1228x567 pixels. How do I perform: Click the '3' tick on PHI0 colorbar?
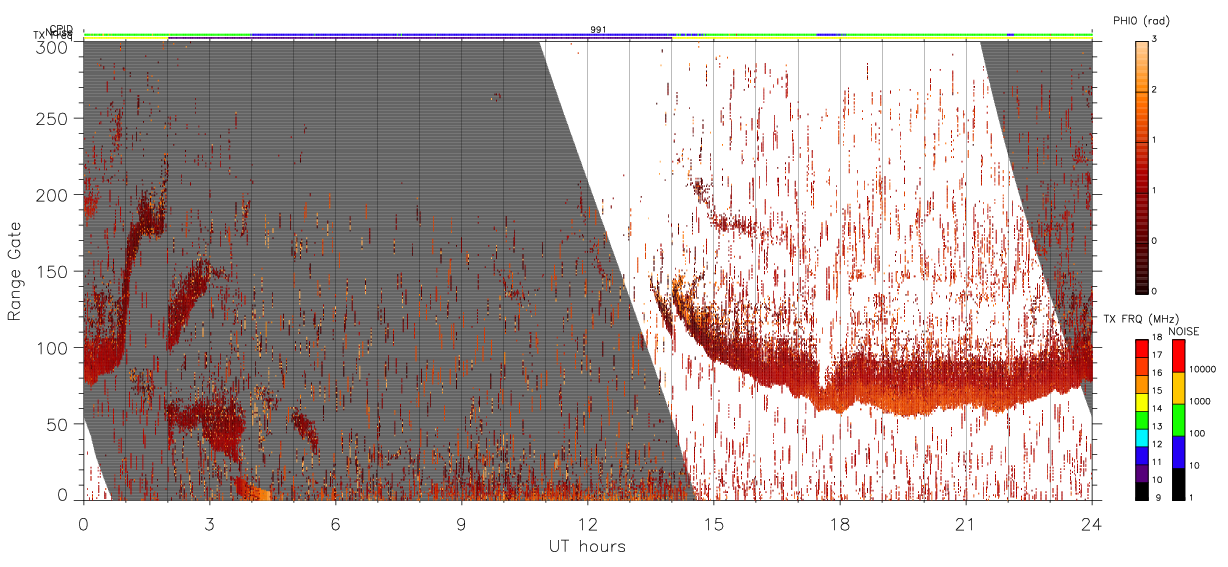1154,39
